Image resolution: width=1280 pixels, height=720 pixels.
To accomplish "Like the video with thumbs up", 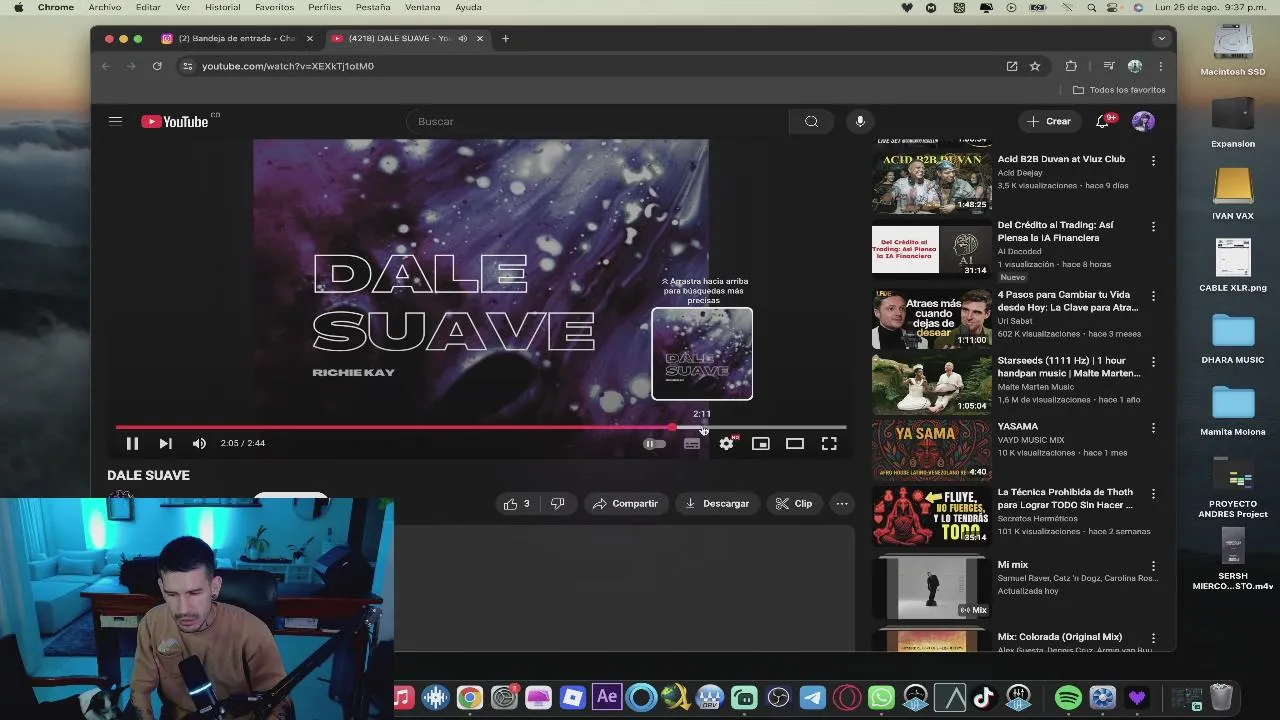I will [x=517, y=504].
